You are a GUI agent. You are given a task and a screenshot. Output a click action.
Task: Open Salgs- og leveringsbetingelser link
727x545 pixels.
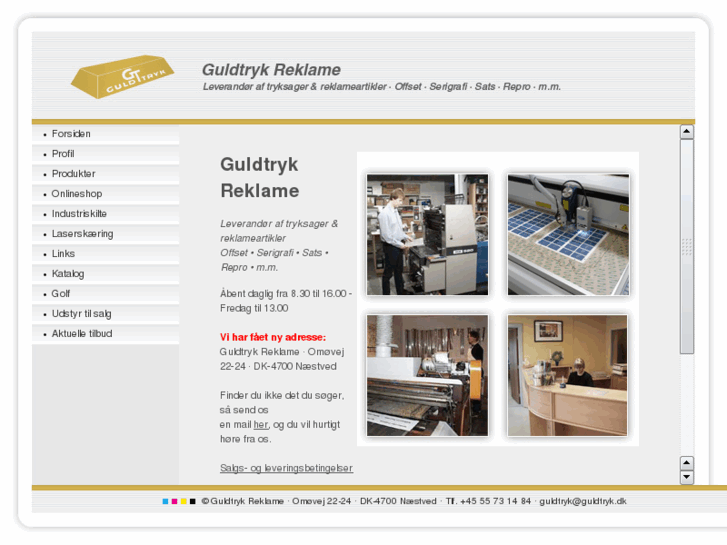point(287,468)
